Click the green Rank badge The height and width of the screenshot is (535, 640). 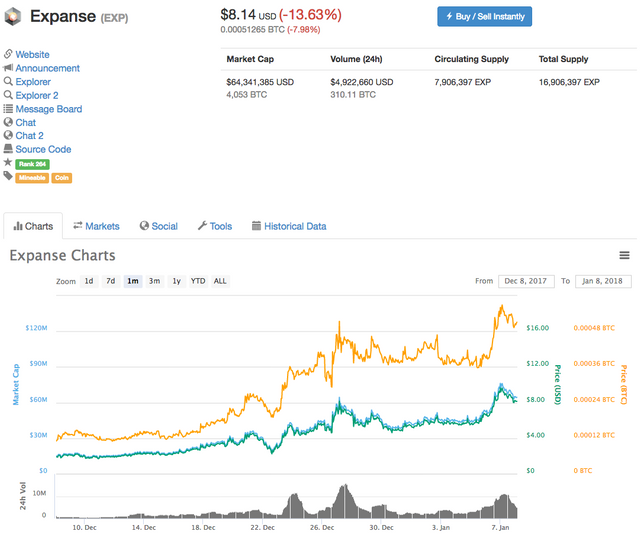click(32, 164)
